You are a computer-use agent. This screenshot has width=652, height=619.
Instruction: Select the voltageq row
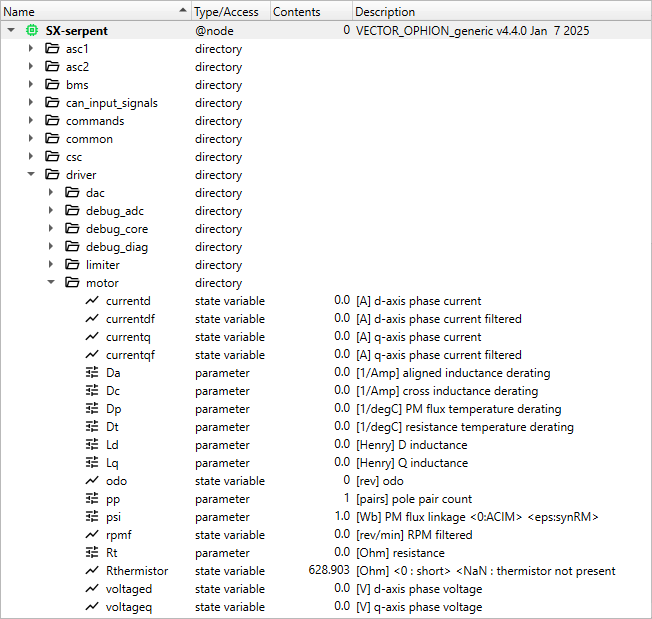(x=326, y=607)
